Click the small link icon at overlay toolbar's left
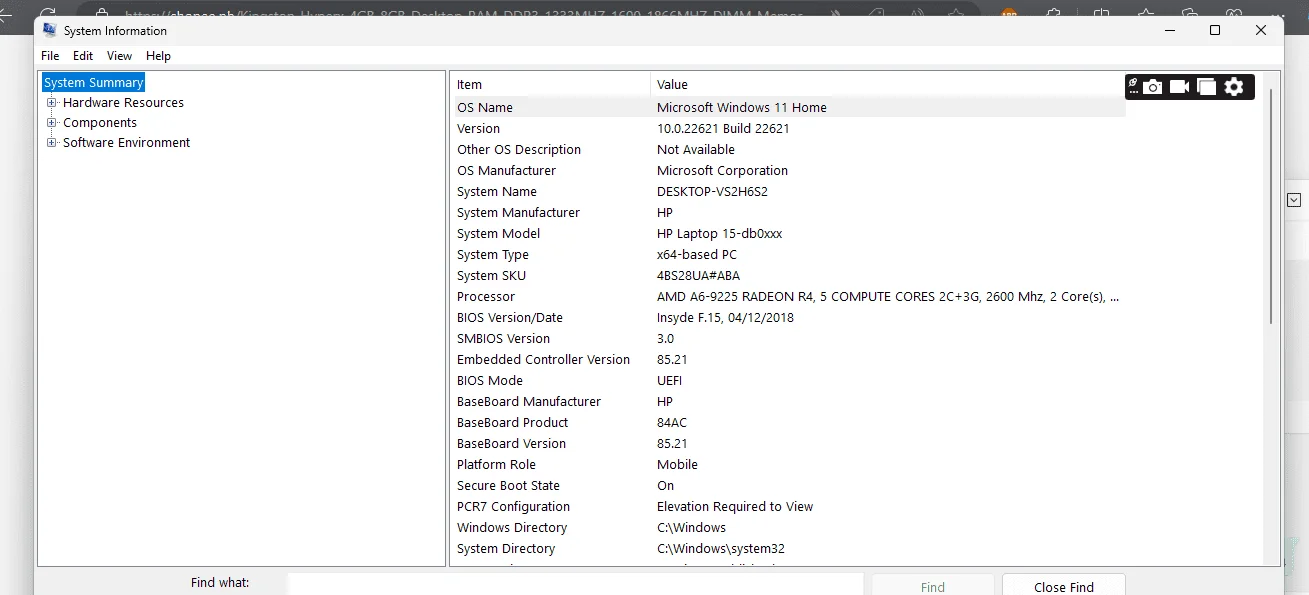 [x=1134, y=84]
